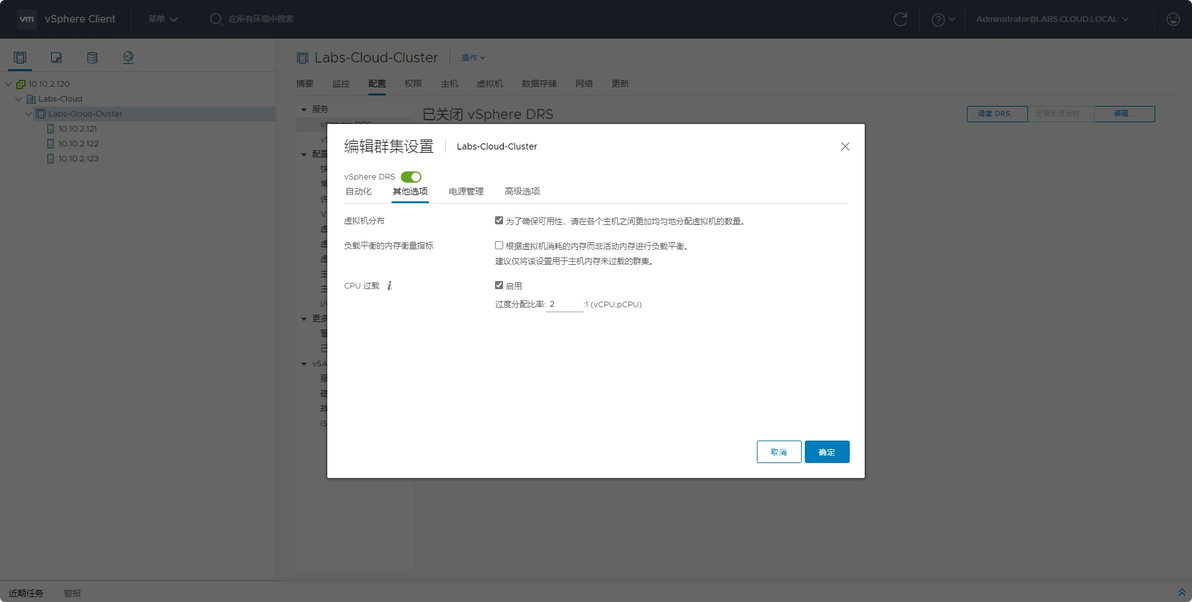Collapse the 服务 section in config sidebar
This screenshot has width=1192, height=602.
point(305,109)
